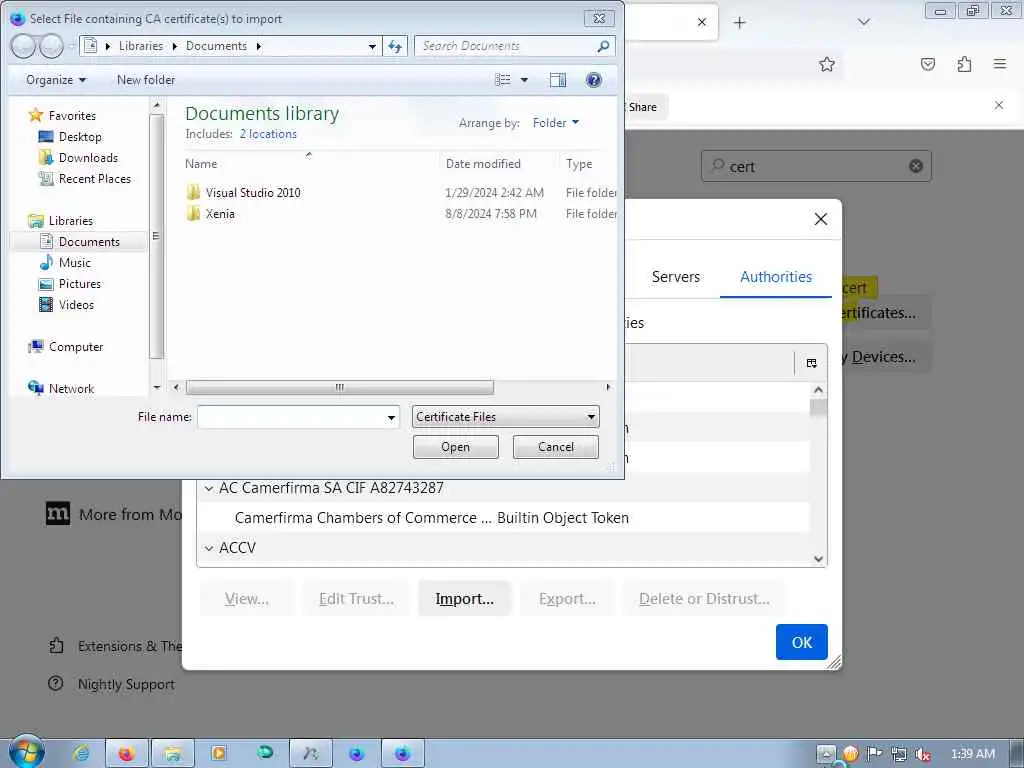This screenshot has height=768, width=1024.
Task: Open the Firefox list all tabs chevron
Action: pos(863,22)
